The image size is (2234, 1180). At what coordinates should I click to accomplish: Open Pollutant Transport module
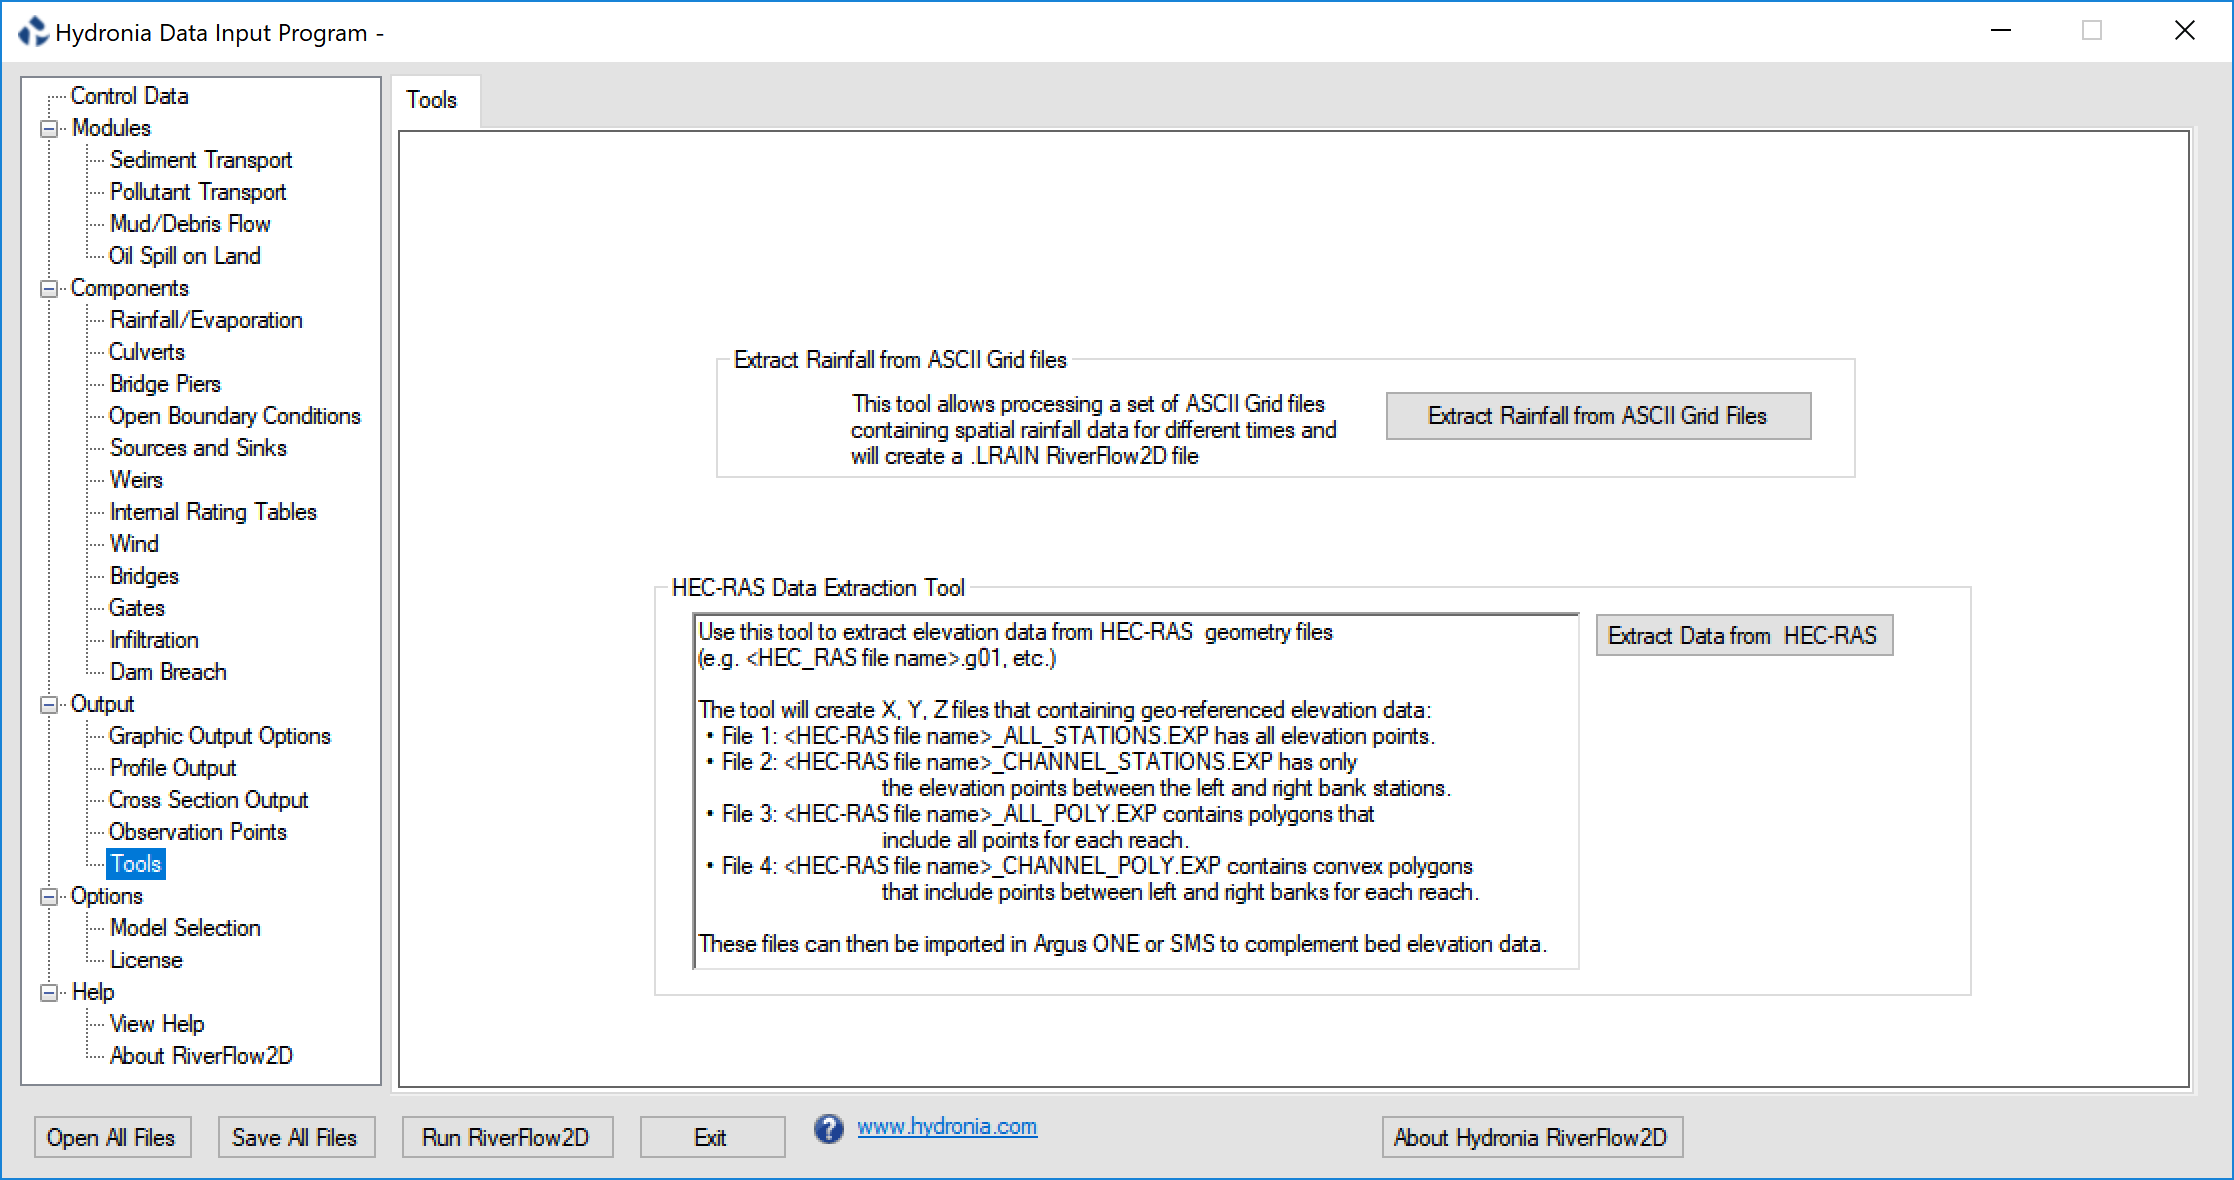click(198, 192)
